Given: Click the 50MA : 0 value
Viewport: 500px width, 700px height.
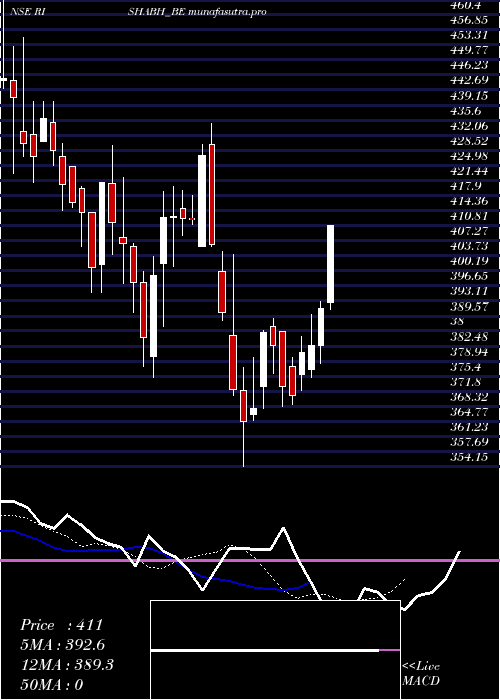Looking at the screenshot, I should coord(52,685).
